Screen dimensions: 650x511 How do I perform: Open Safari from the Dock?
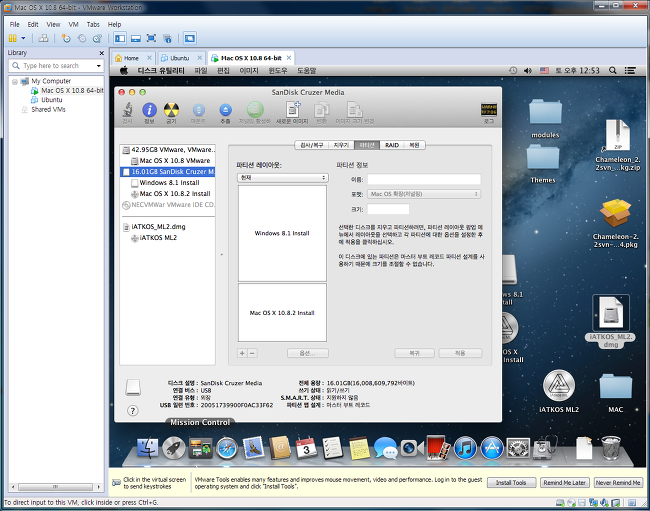pos(227,448)
